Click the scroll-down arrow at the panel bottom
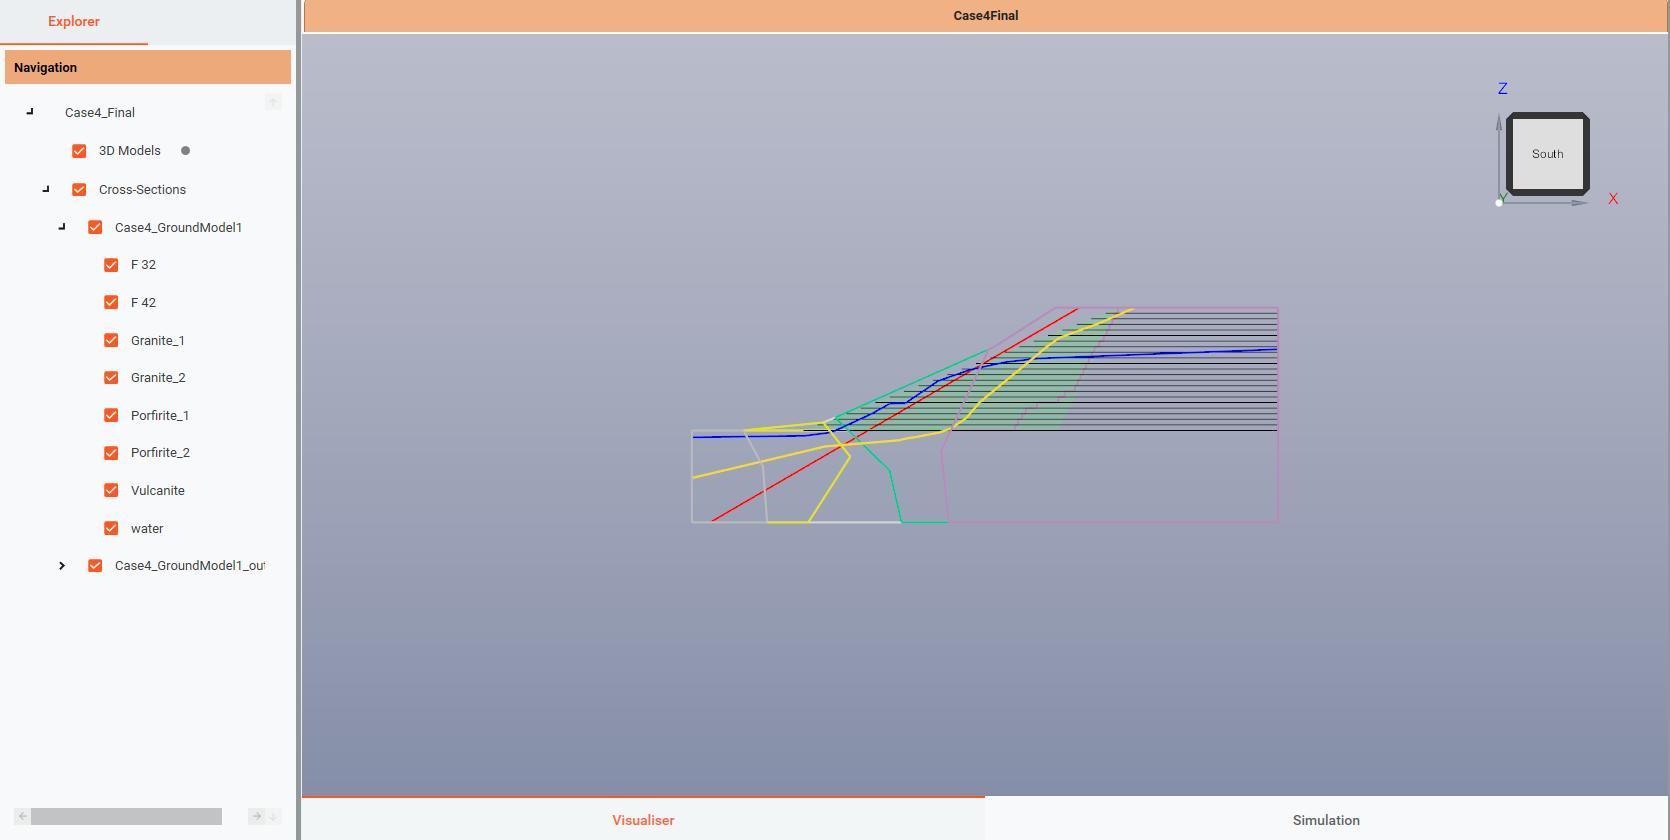The image size is (1670, 840). click(273, 817)
